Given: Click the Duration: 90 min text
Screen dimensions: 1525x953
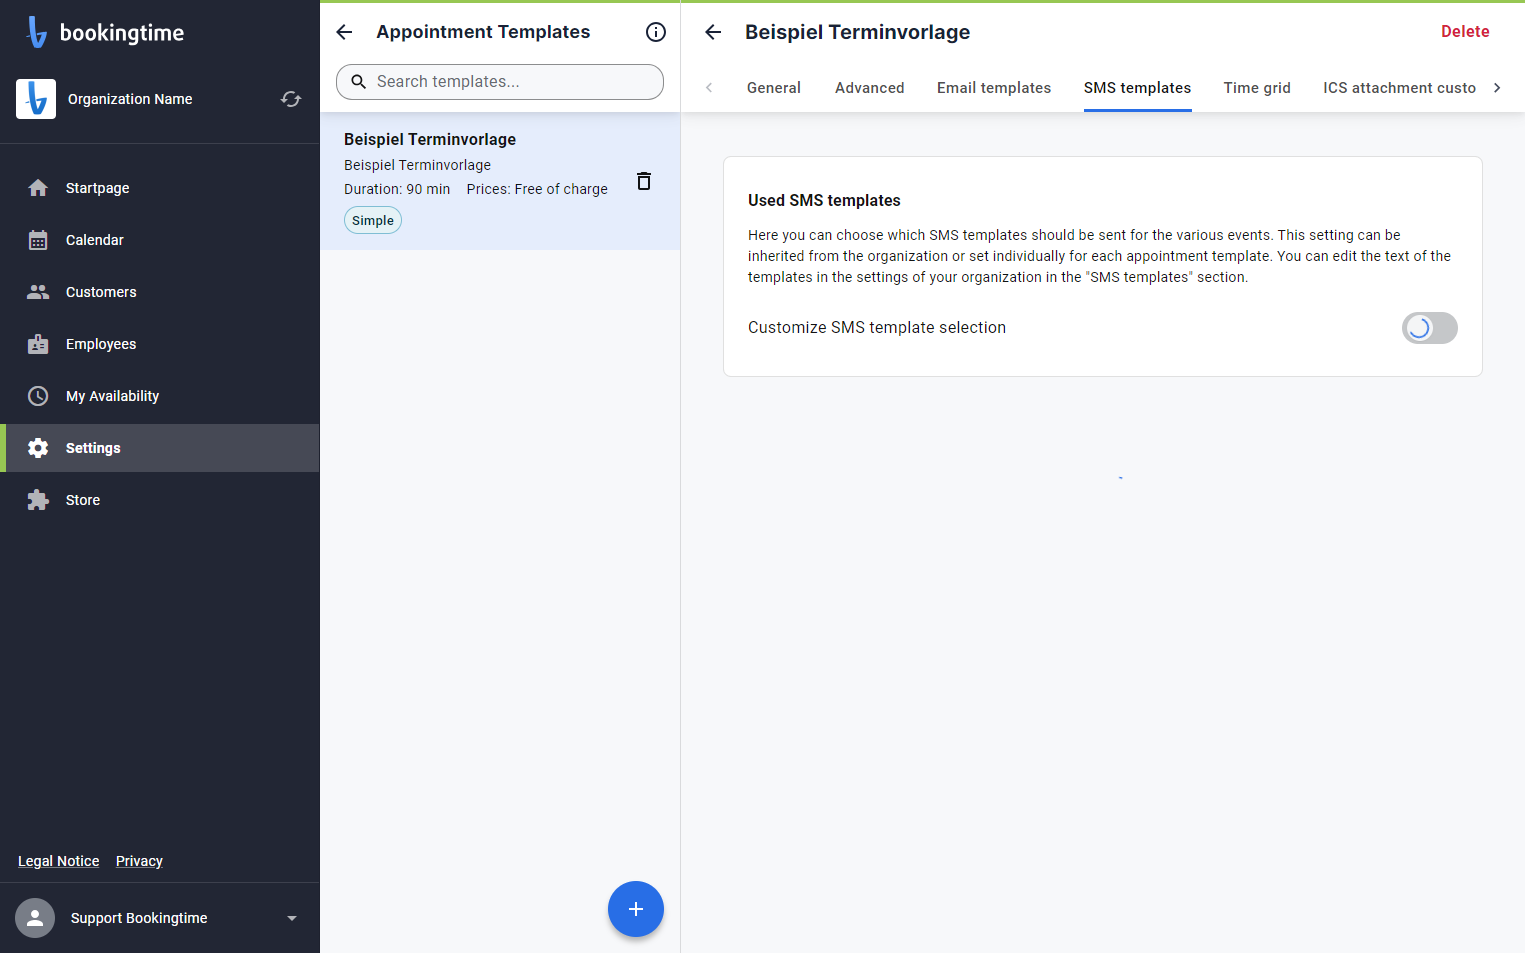Looking at the screenshot, I should tap(397, 189).
